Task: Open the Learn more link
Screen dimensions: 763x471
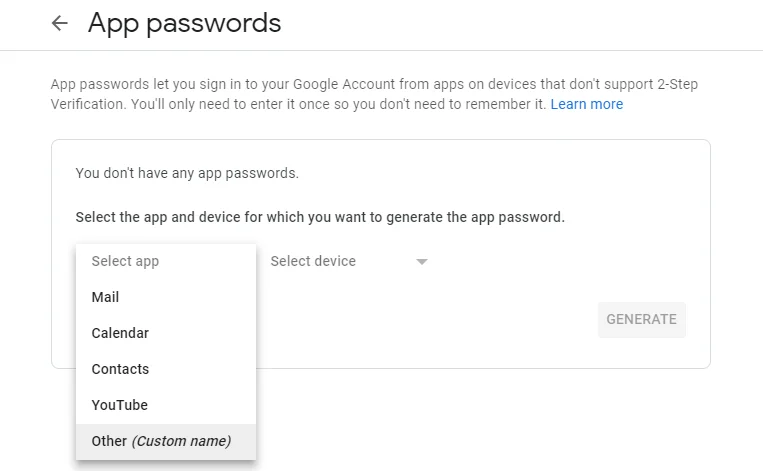Action: [586, 104]
